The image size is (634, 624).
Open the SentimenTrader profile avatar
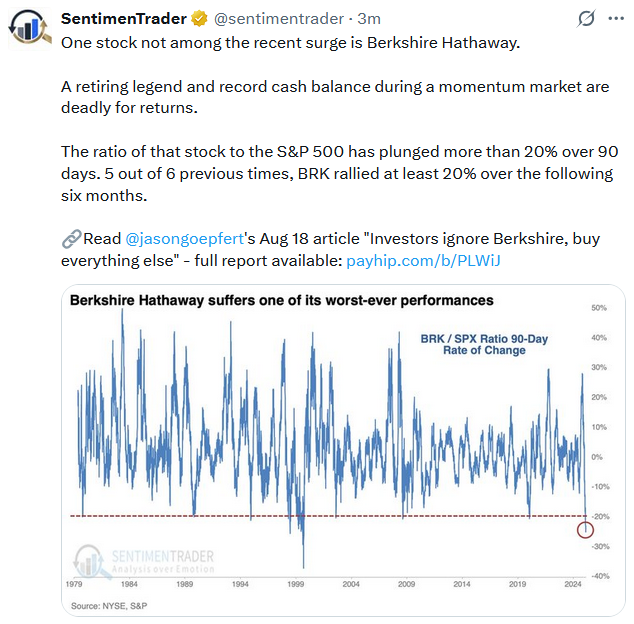click(x=28, y=27)
